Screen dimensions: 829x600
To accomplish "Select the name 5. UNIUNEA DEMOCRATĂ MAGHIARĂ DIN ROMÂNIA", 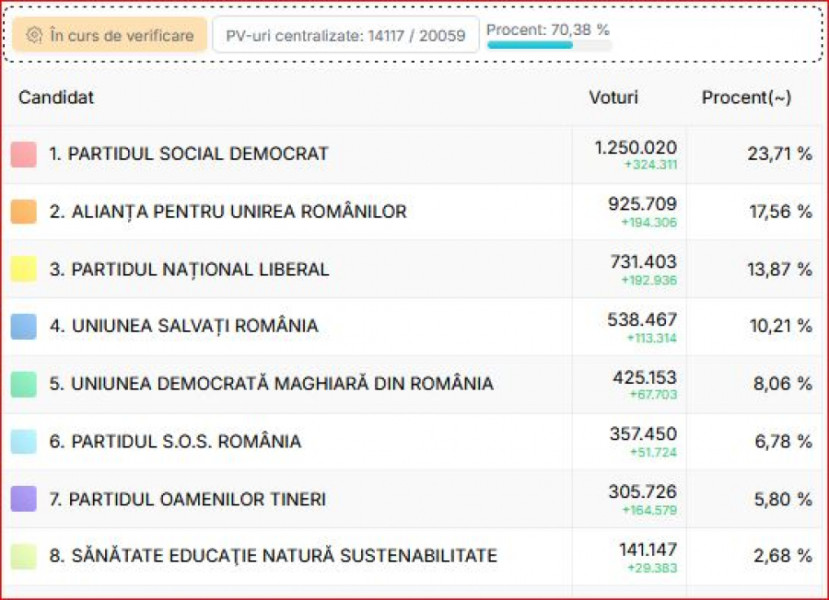I will 271,383.
